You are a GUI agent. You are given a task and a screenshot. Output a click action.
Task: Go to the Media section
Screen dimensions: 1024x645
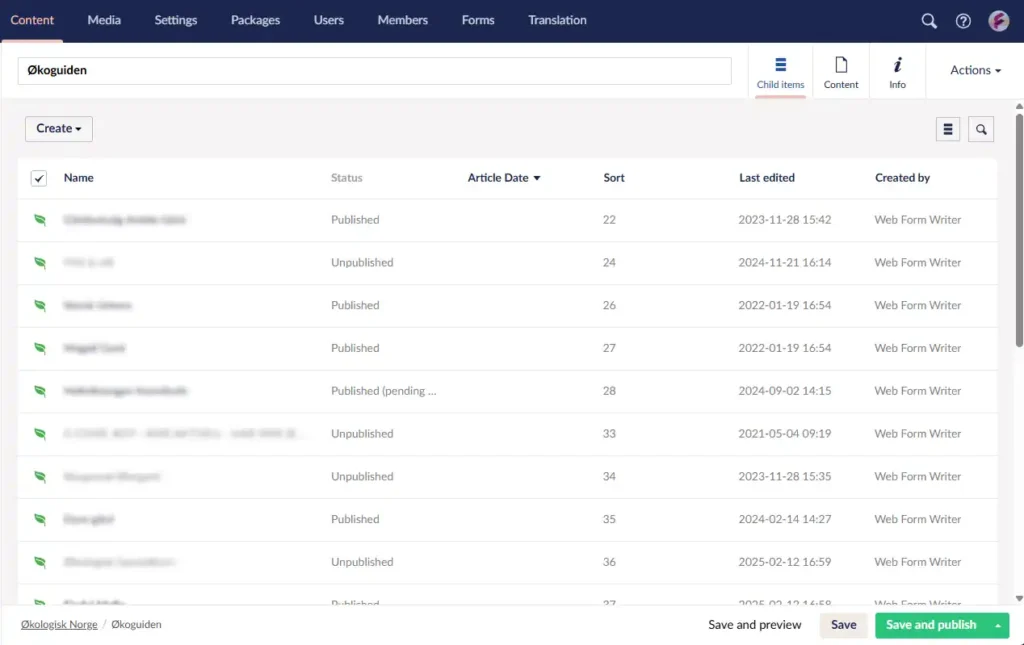tap(104, 20)
